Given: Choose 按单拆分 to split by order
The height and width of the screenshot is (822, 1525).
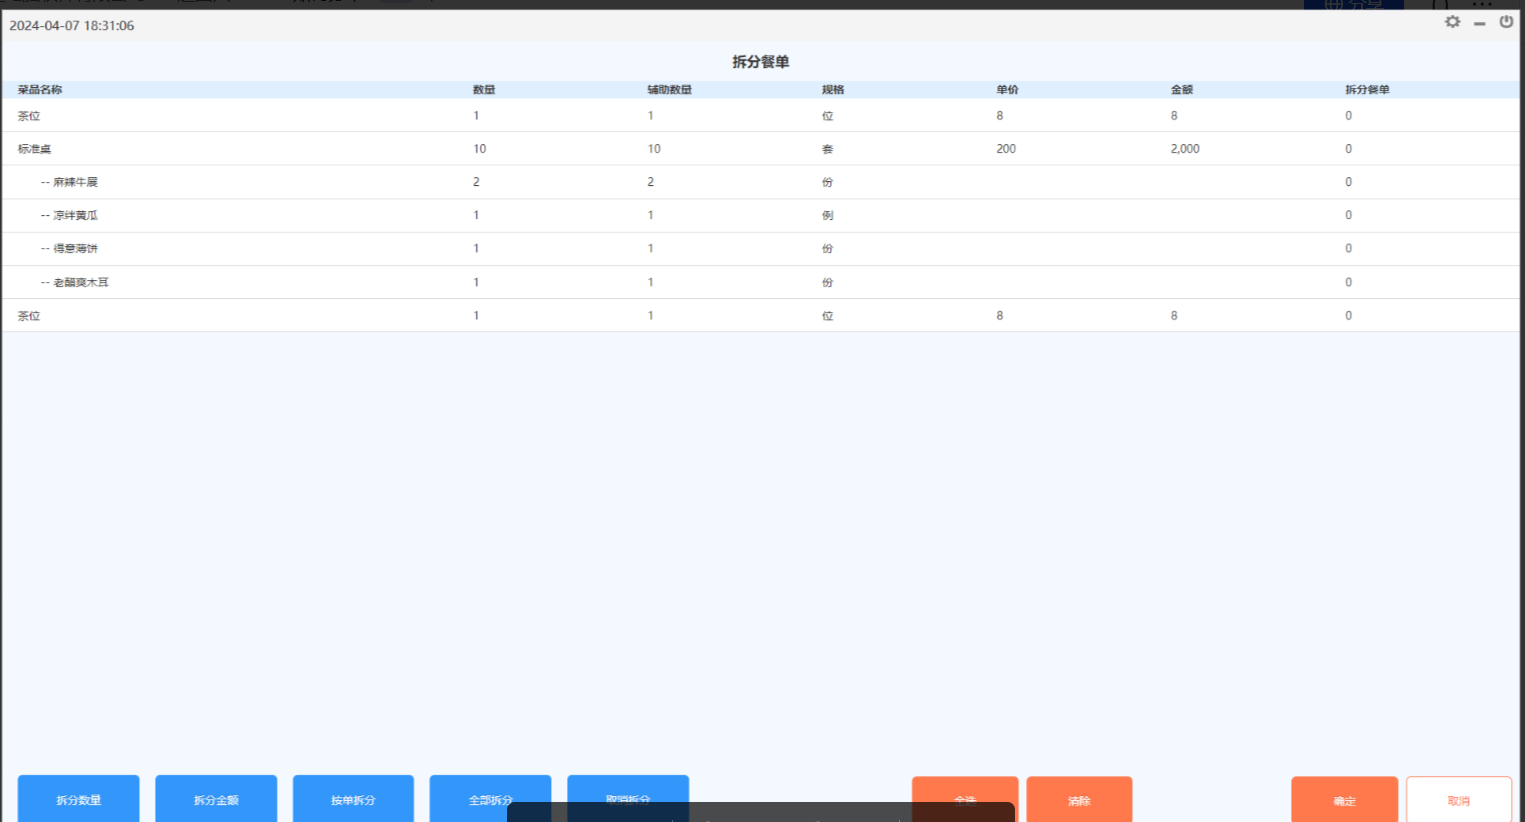Looking at the screenshot, I should tap(353, 799).
